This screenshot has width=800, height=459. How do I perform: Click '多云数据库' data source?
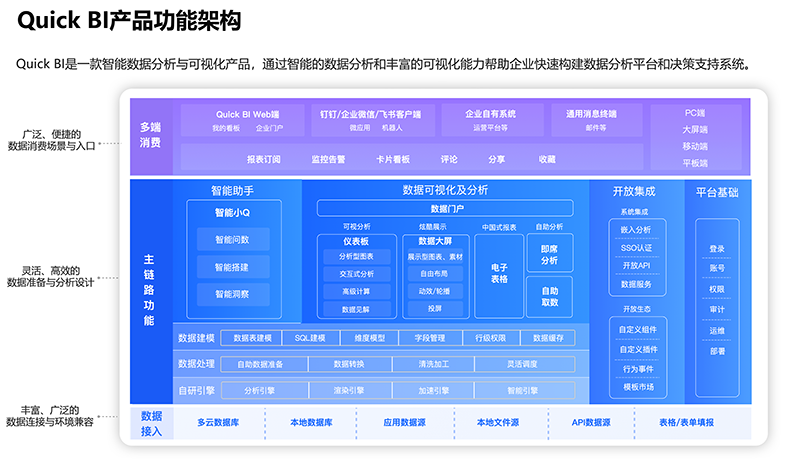[218, 423]
